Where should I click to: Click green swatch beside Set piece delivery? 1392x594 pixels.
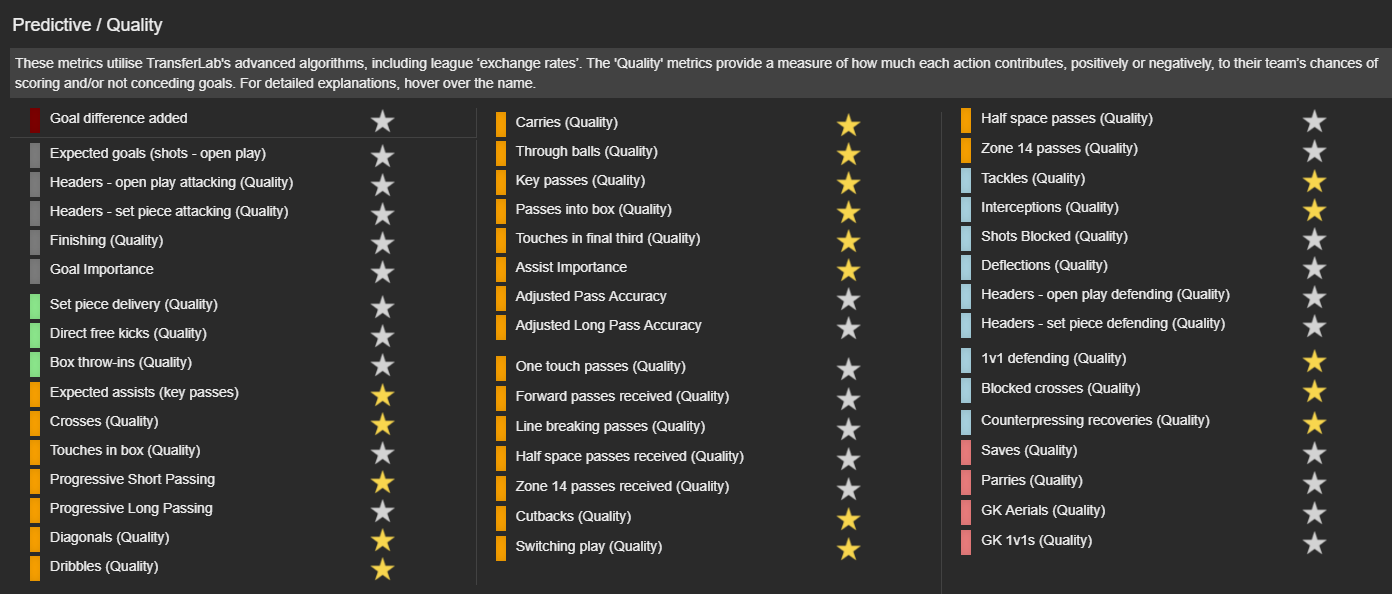coord(35,307)
